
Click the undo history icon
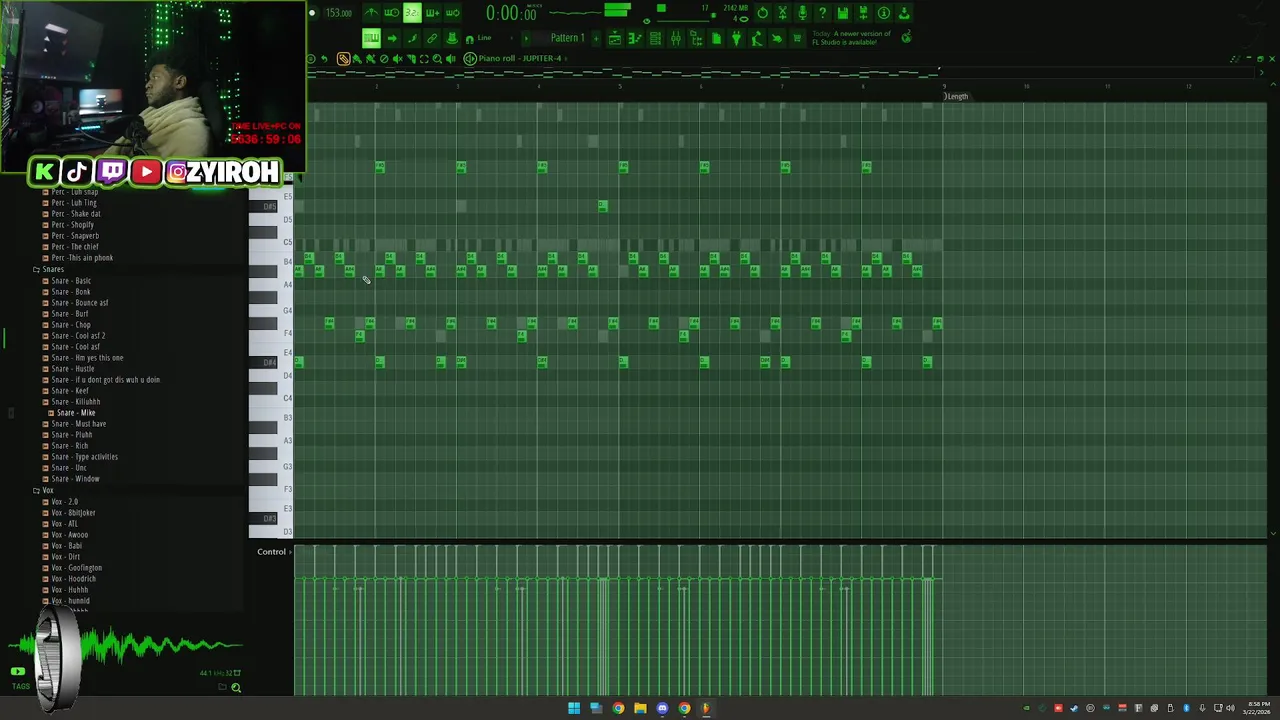[x=762, y=12]
